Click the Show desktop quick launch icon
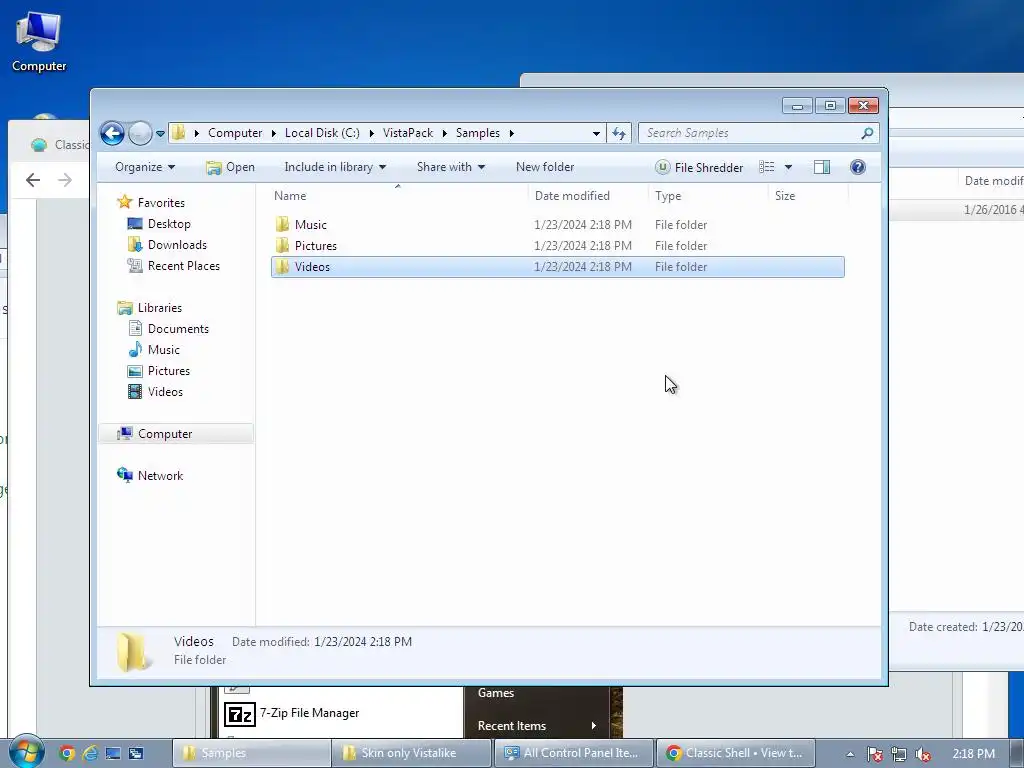Image resolution: width=1024 pixels, height=768 pixels. coord(113,753)
